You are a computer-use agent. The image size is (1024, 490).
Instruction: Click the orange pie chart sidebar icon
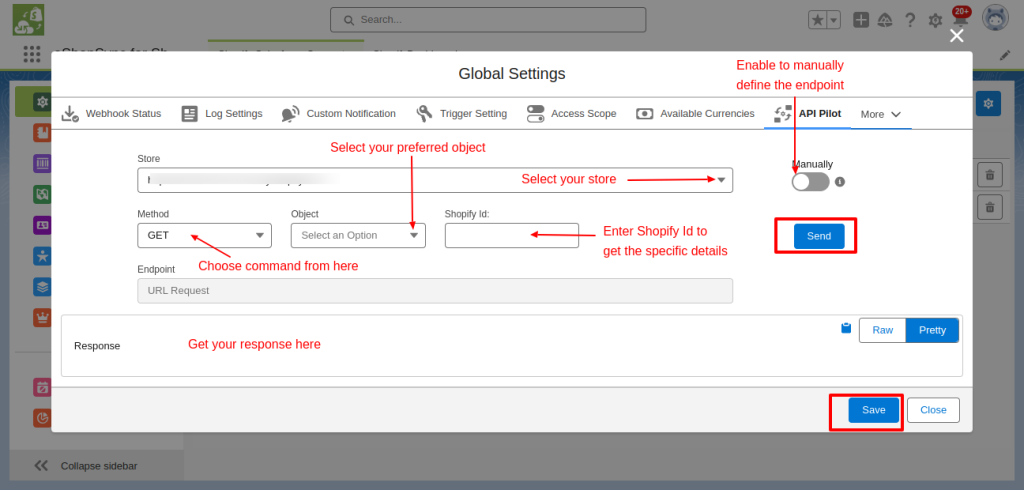42,417
